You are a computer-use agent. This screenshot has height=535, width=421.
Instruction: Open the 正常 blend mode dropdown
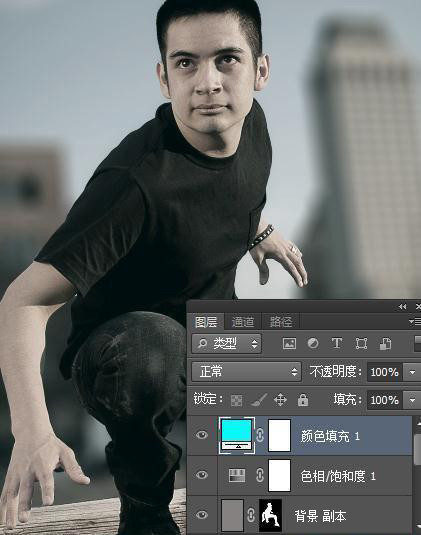246,371
